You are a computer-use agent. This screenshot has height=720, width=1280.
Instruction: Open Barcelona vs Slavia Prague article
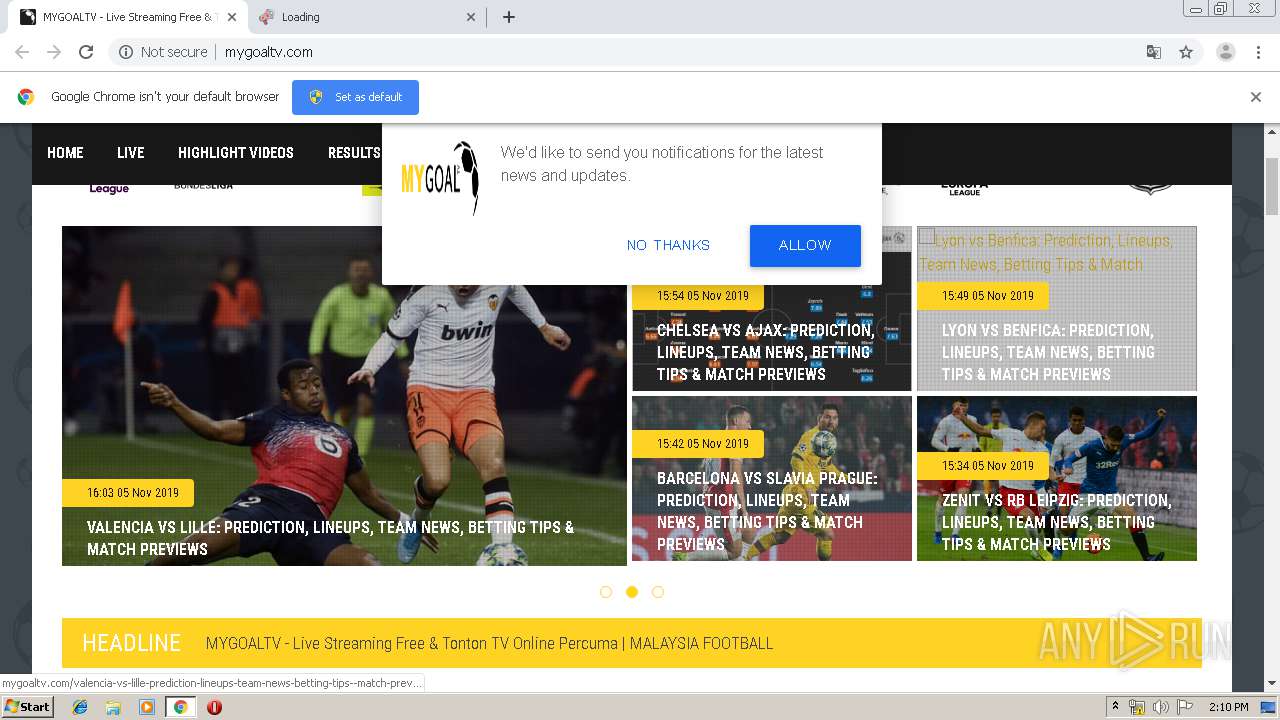click(768, 511)
